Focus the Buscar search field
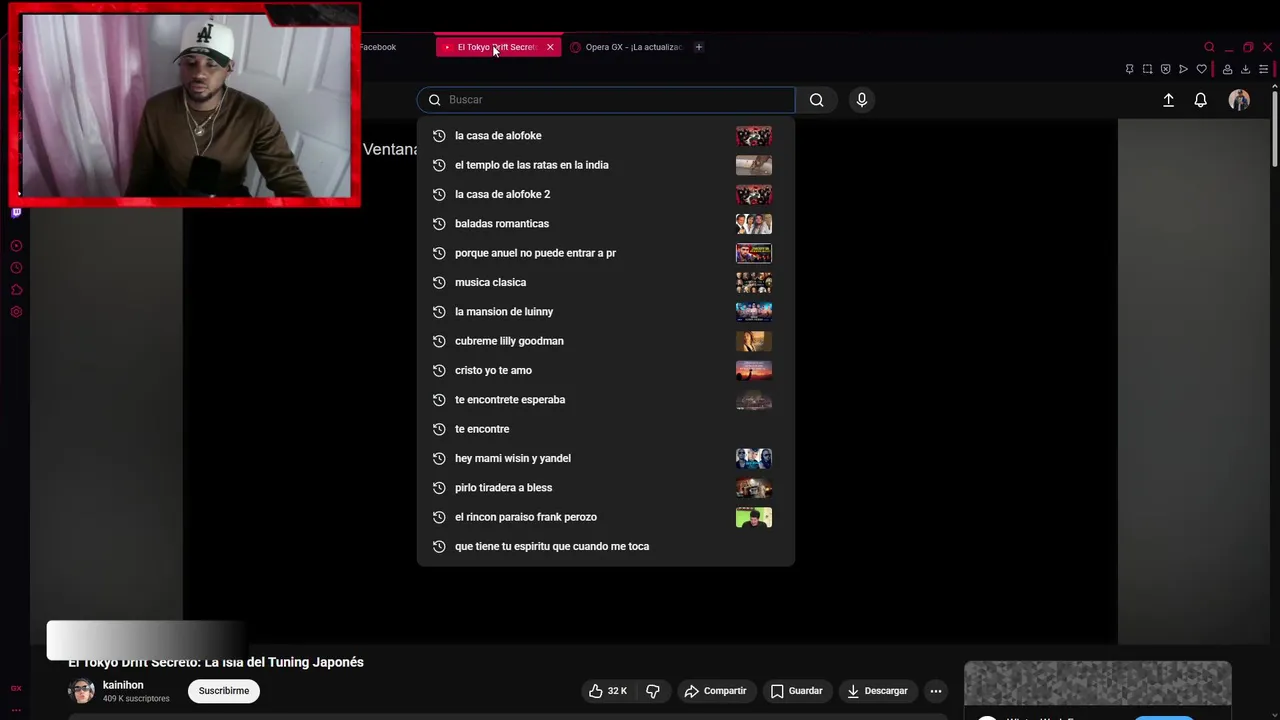Screen dimensions: 1280x720 coord(606,100)
